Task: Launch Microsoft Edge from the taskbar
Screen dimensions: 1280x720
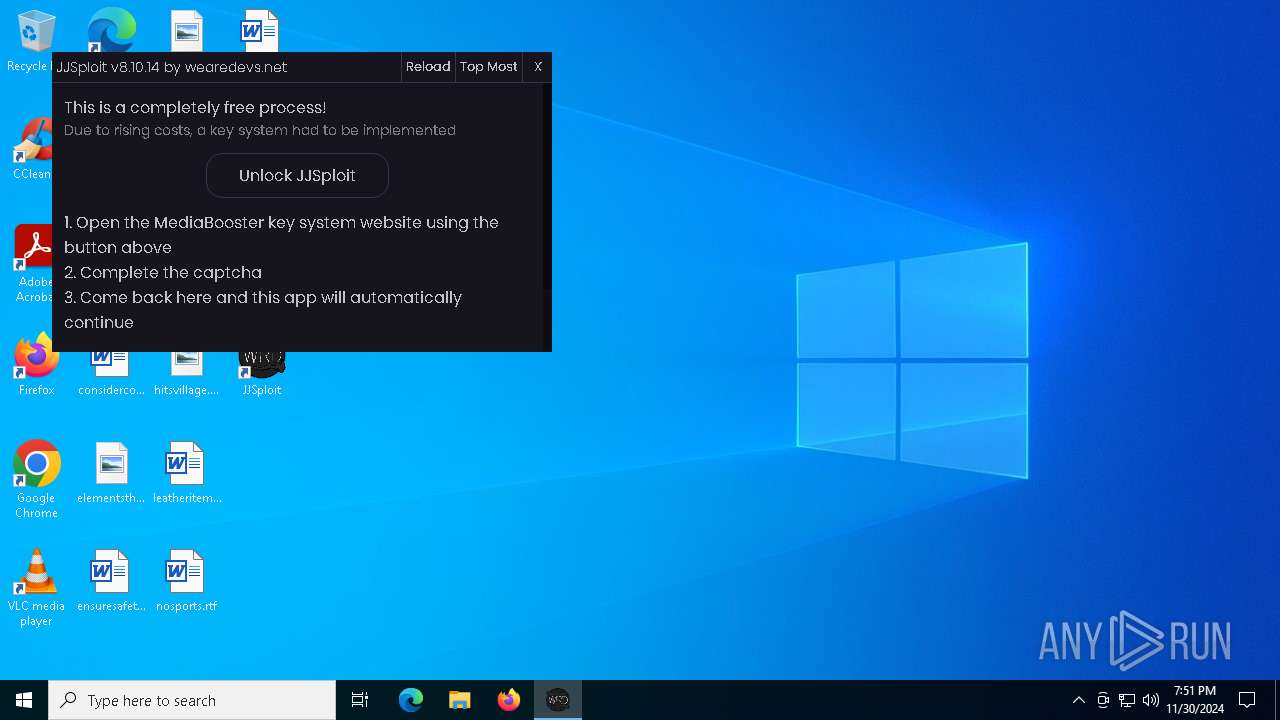Action: click(x=411, y=700)
